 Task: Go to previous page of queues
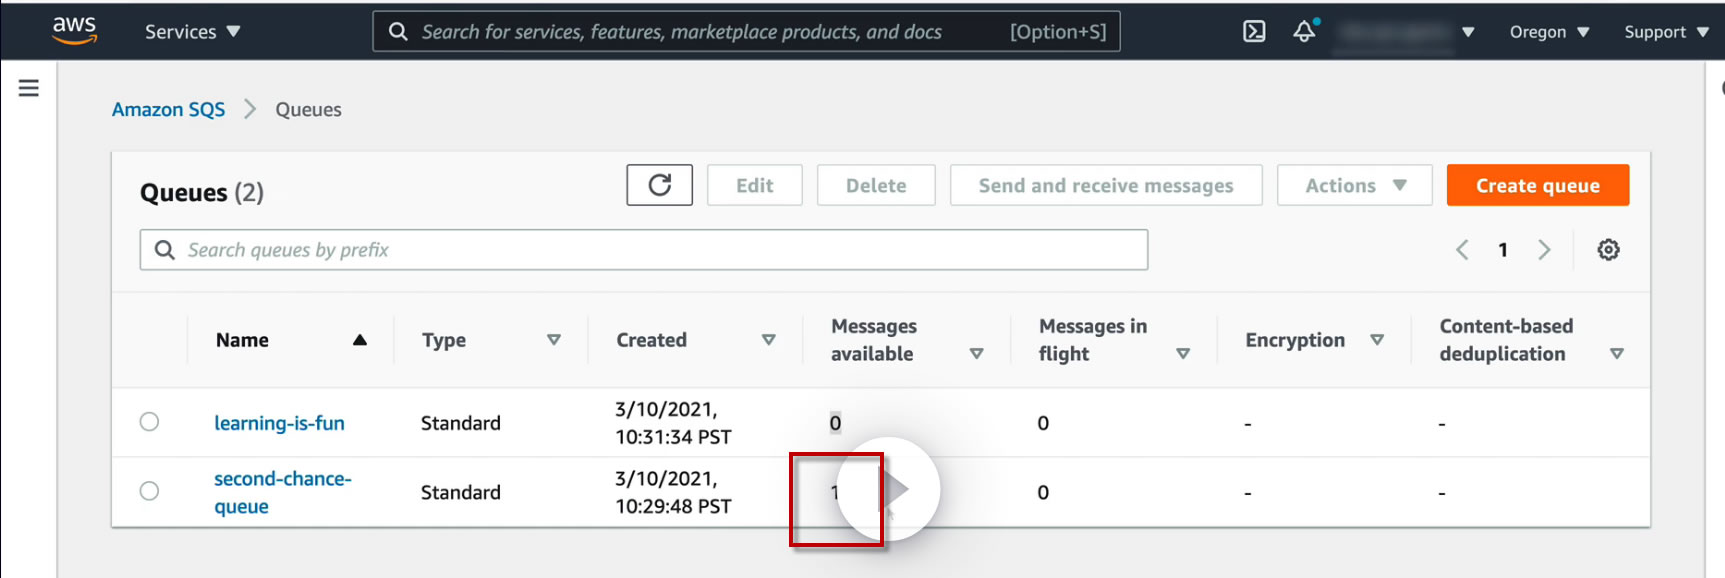click(x=1462, y=250)
